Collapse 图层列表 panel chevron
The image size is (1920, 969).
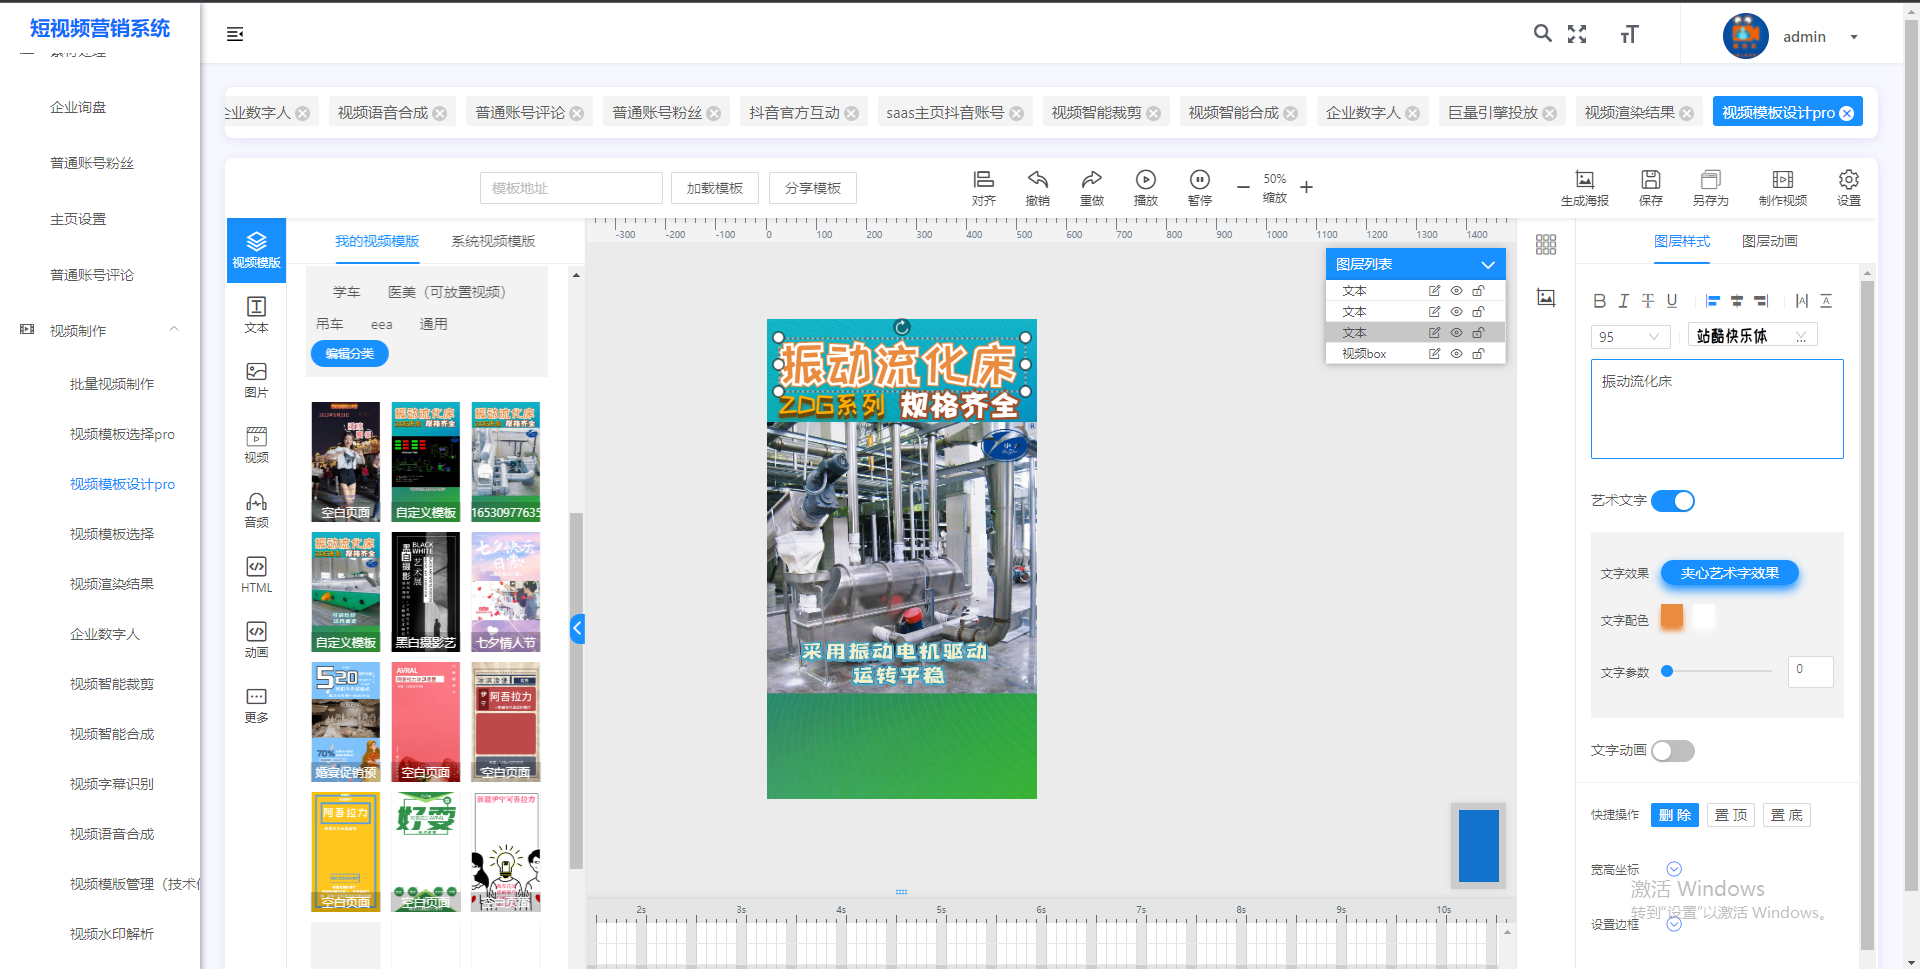1487,265
